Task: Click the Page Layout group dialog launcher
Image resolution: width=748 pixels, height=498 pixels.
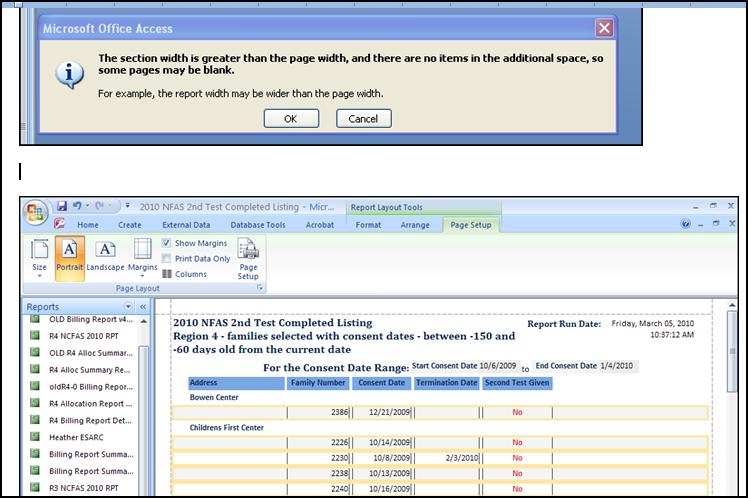Action: [260, 288]
